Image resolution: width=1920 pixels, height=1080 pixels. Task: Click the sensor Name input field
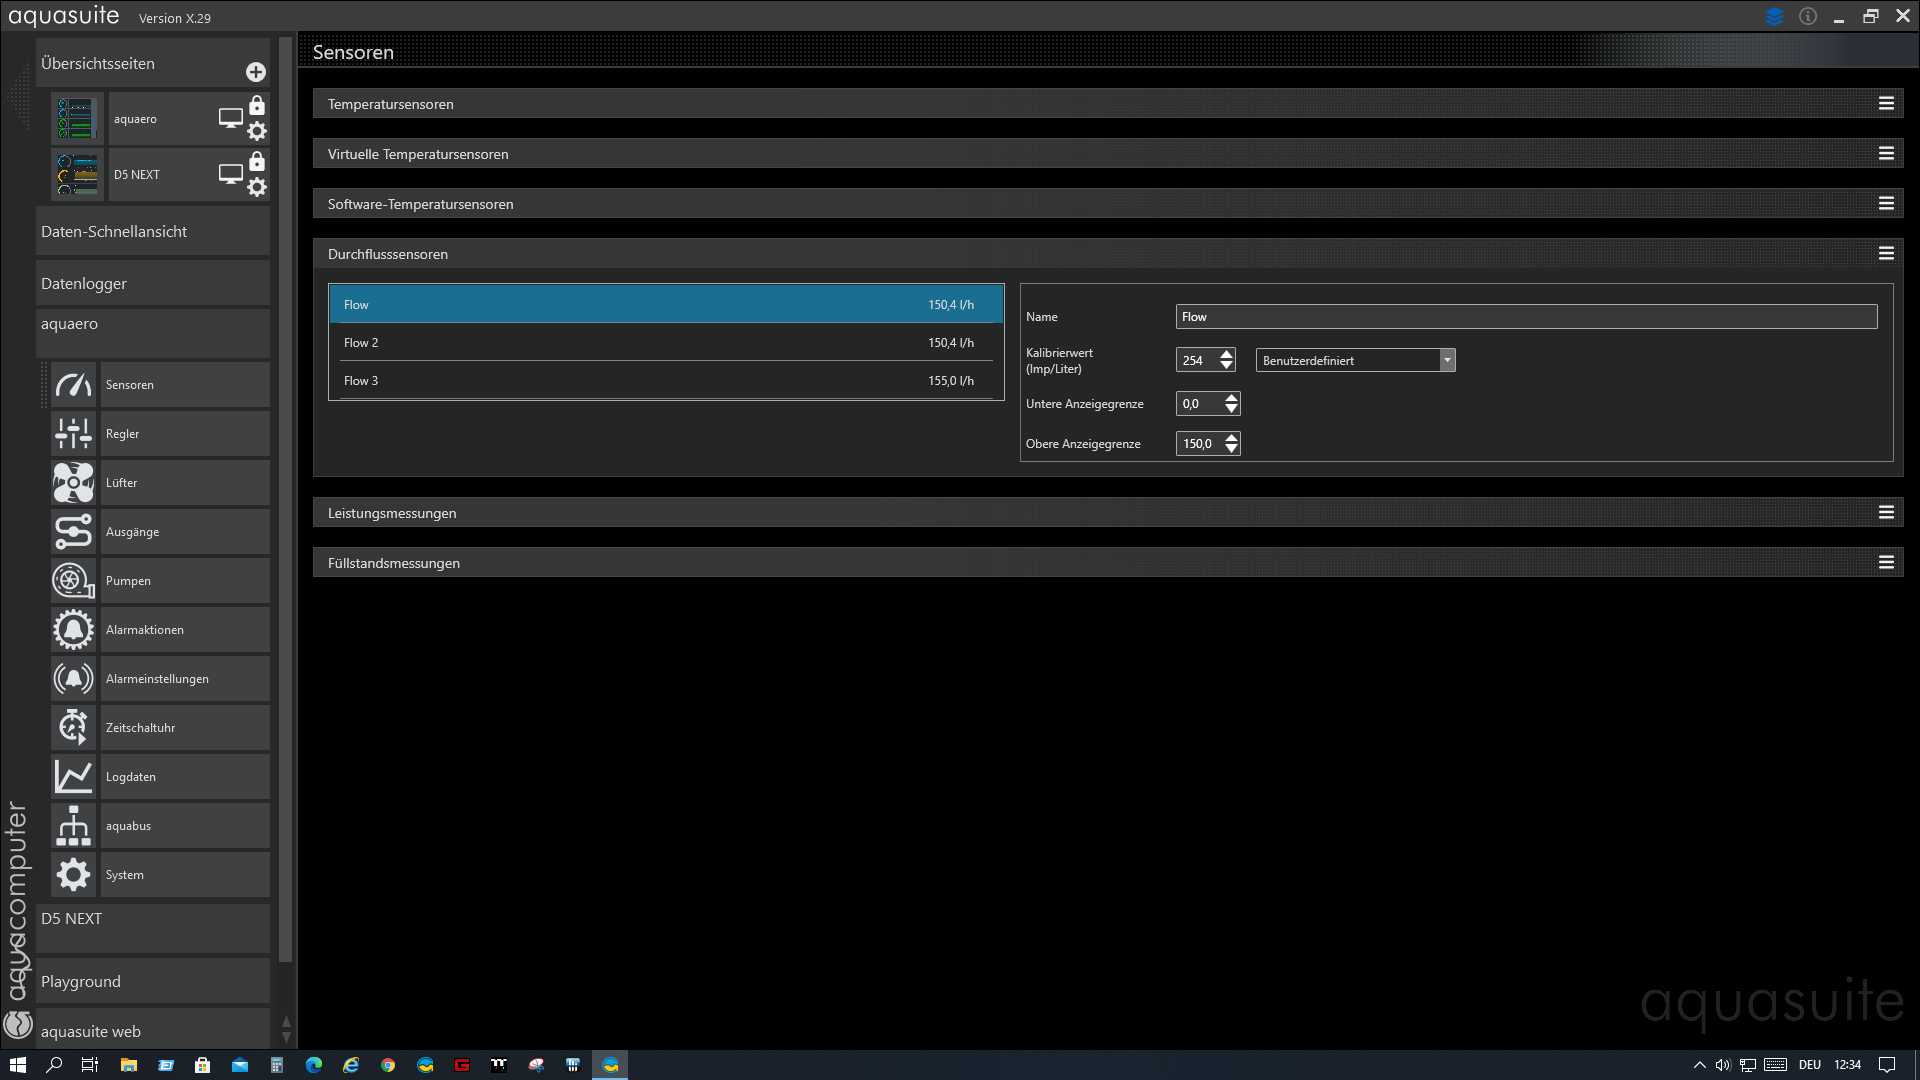(x=1526, y=317)
